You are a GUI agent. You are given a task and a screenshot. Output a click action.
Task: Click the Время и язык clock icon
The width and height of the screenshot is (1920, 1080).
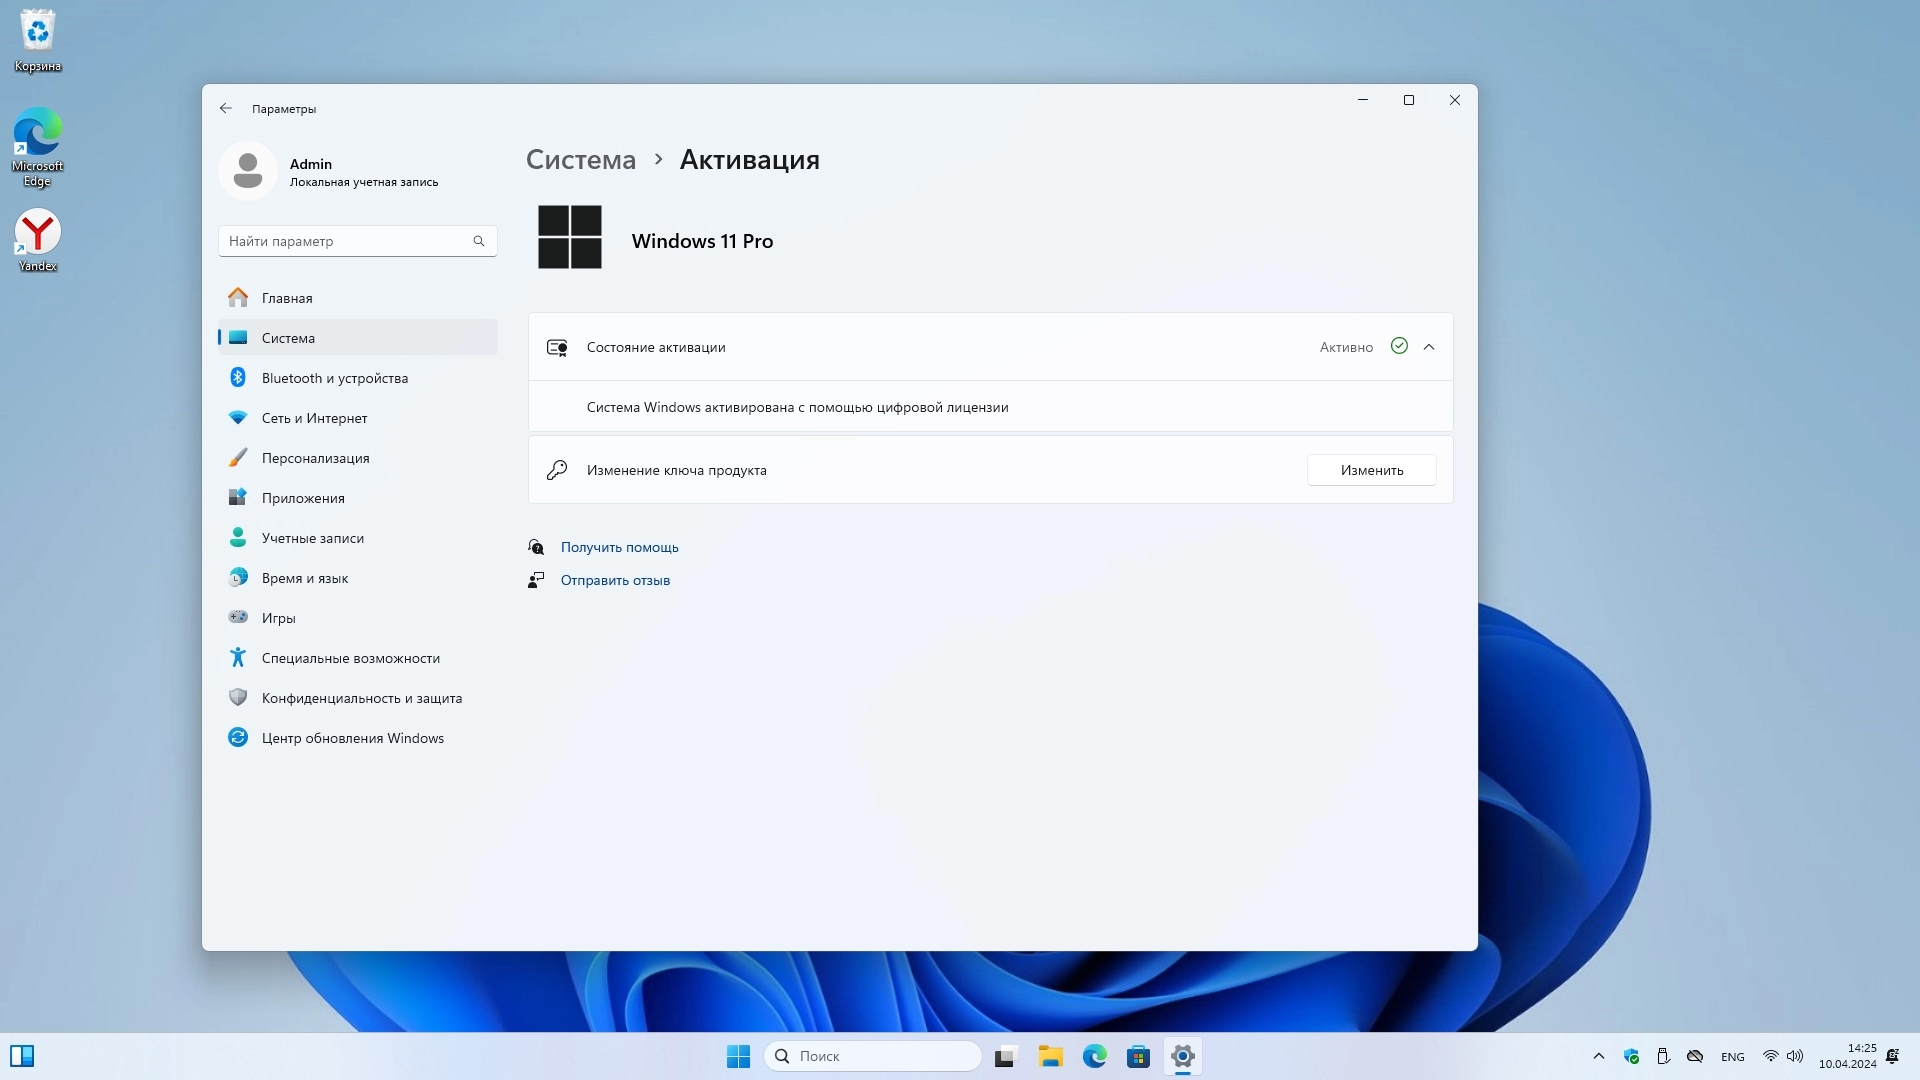point(238,578)
